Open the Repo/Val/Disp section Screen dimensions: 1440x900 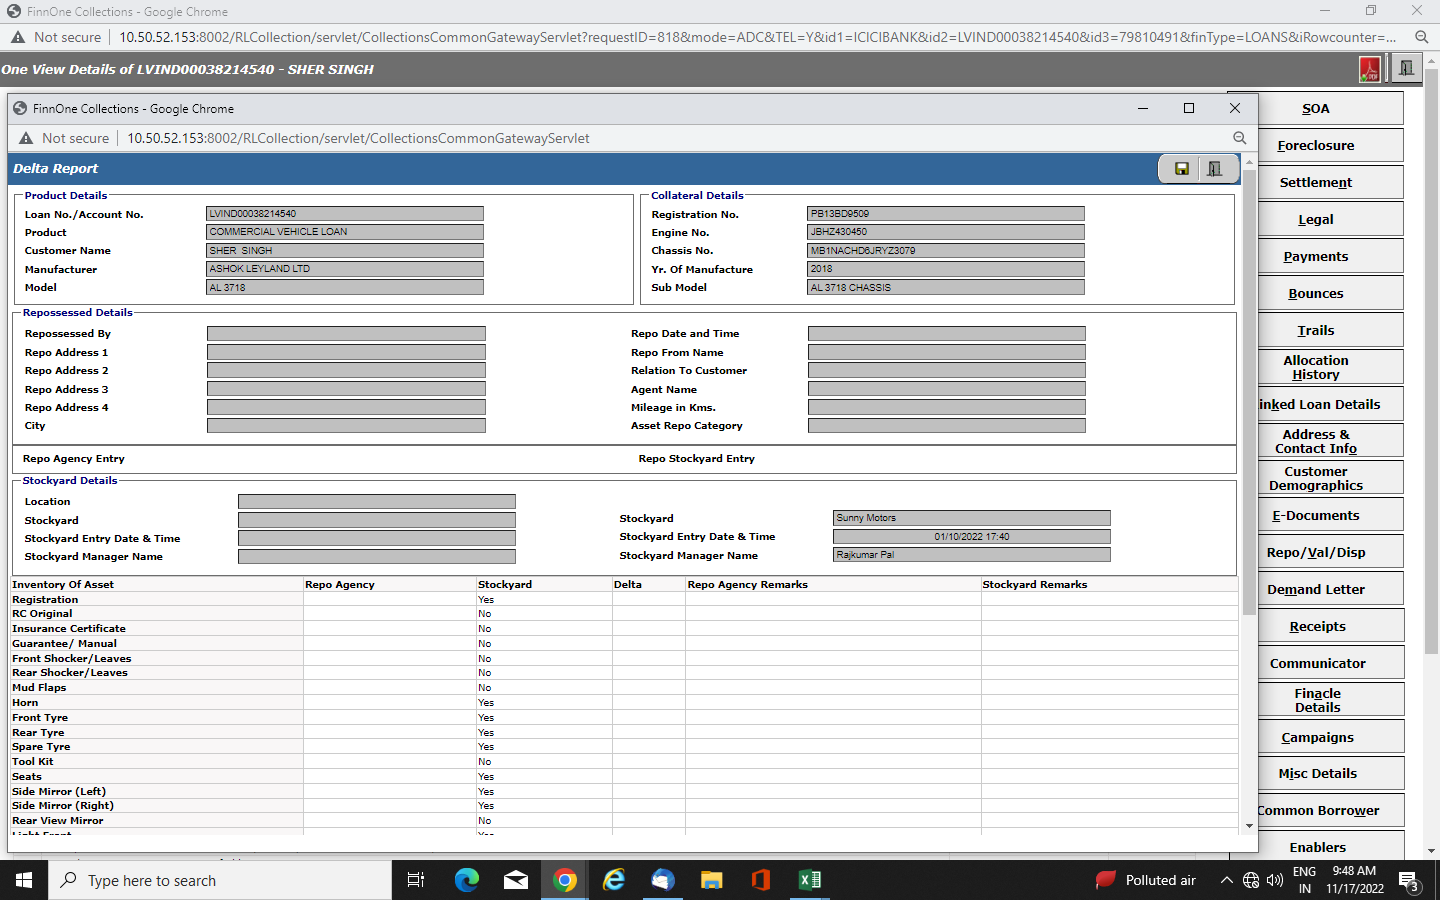(x=1315, y=553)
